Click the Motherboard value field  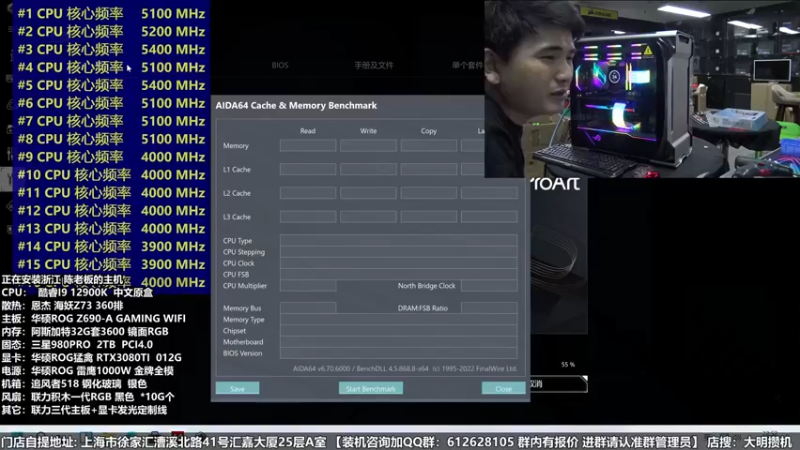coord(398,342)
